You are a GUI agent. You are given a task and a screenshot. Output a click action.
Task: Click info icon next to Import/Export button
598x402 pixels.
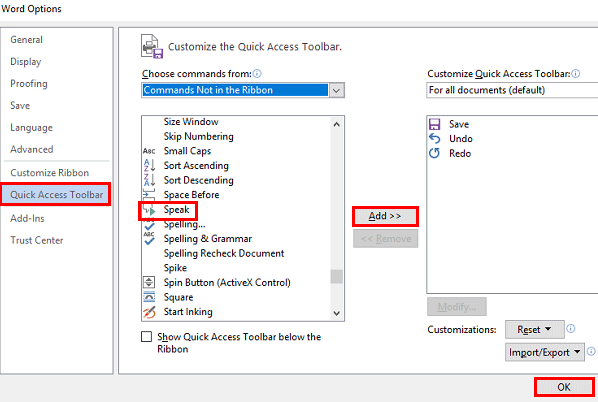coord(591,351)
